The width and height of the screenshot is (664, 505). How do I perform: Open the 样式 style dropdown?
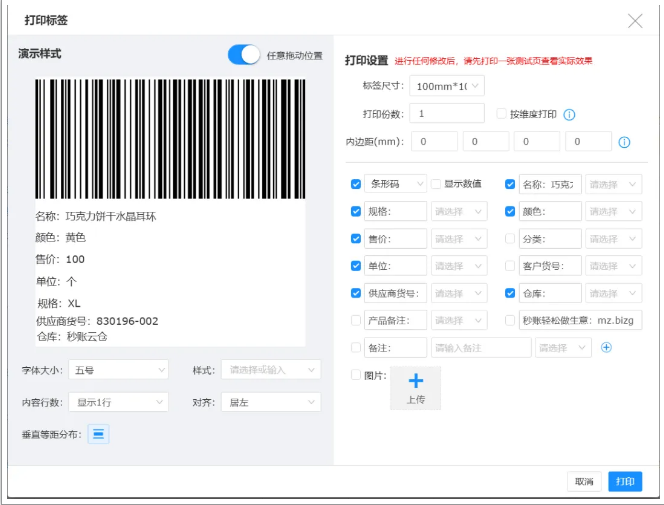coord(271,370)
